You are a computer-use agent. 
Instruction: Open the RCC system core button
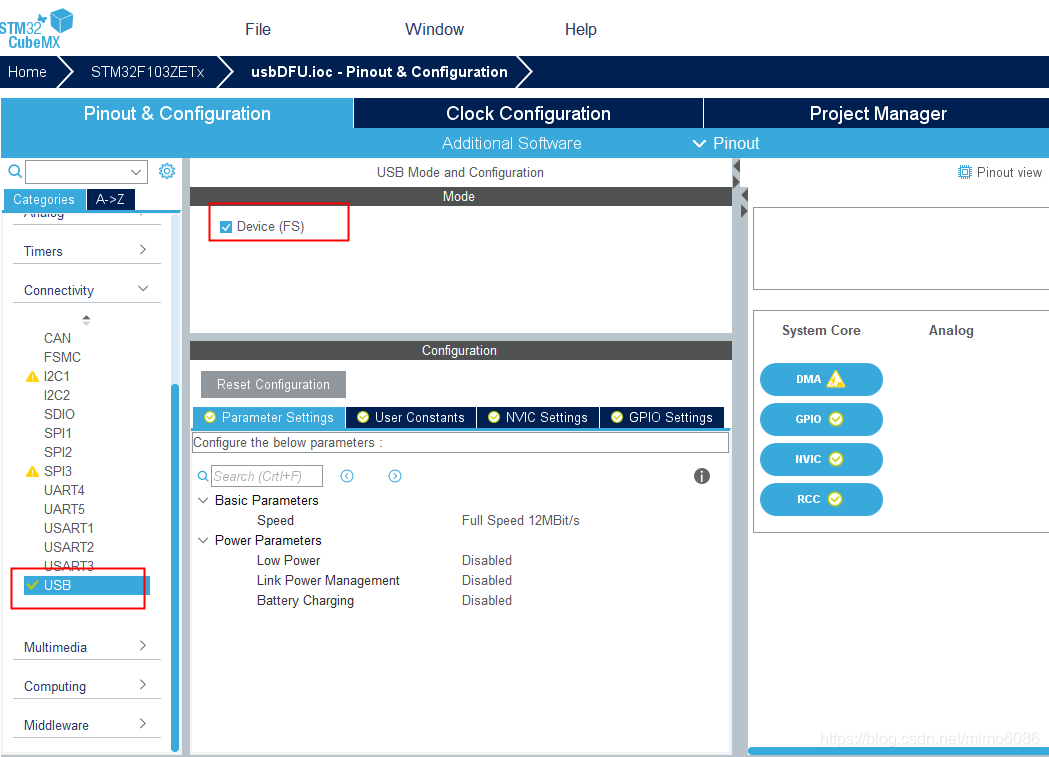pyautogui.click(x=821, y=500)
